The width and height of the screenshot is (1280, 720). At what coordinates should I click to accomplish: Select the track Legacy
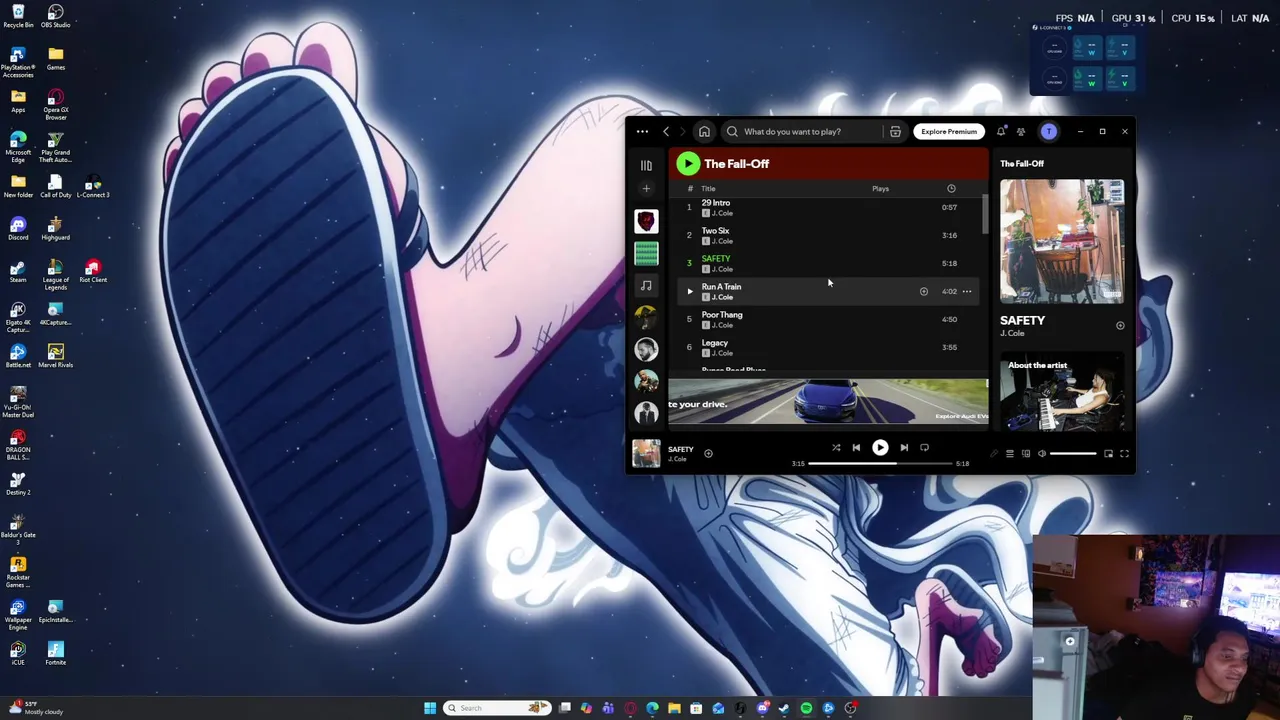click(715, 343)
